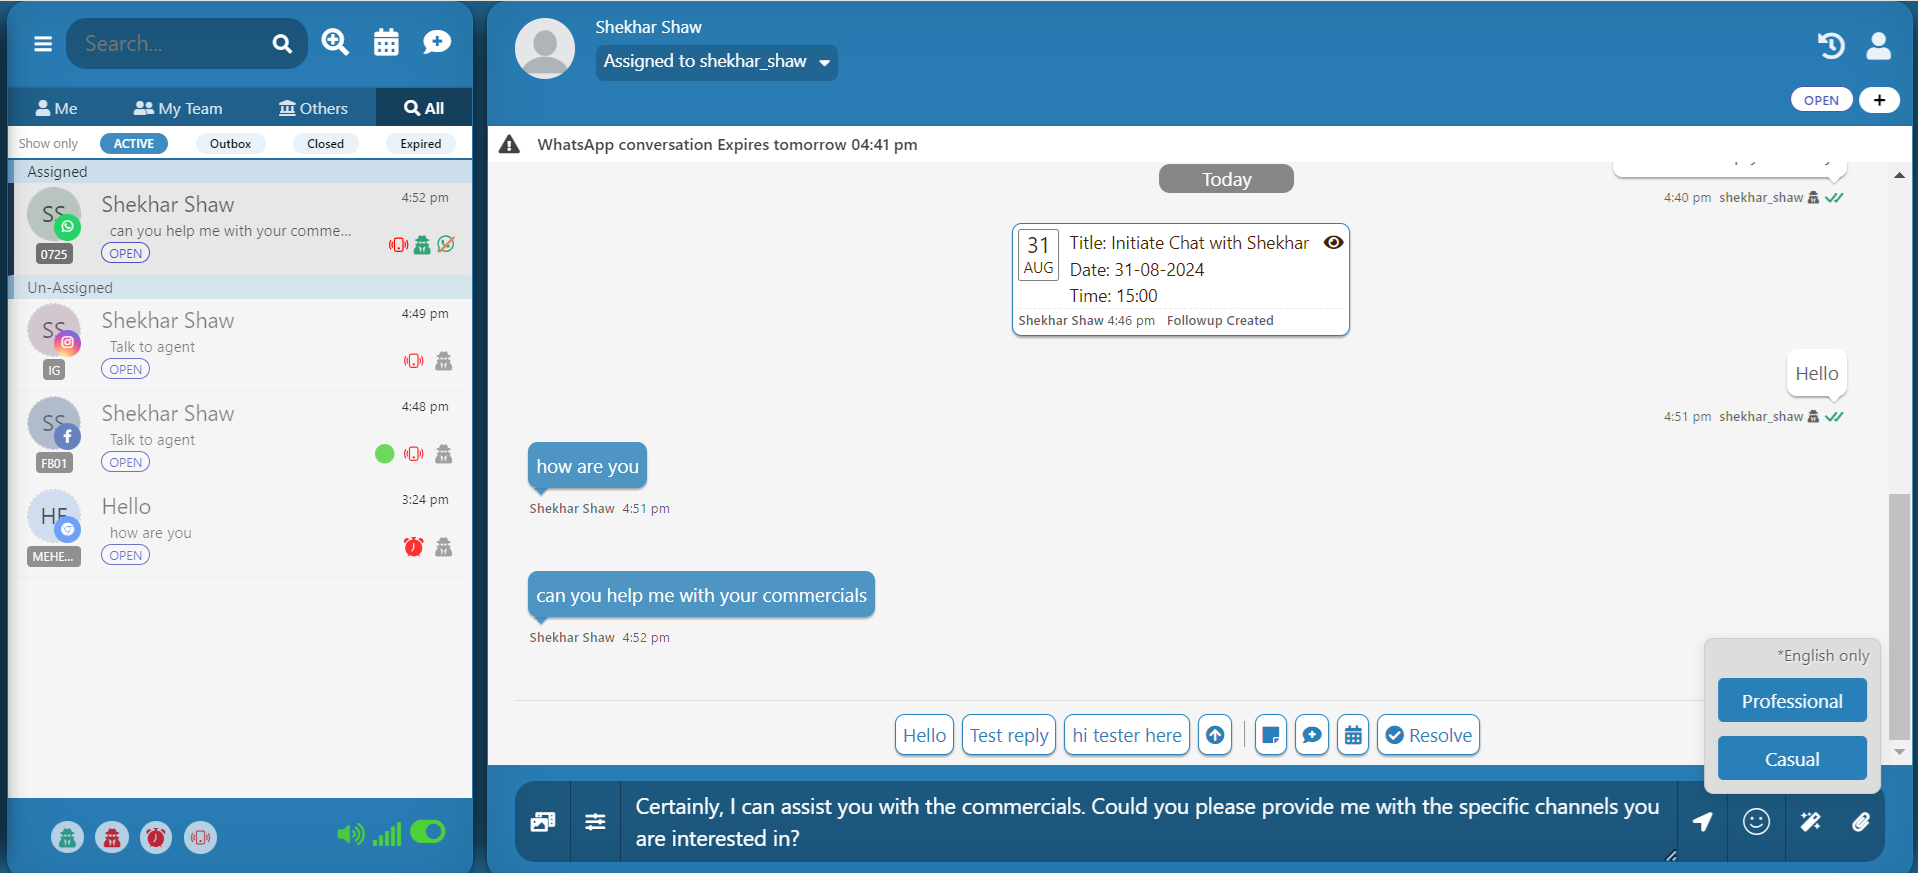Click the red alarm clock filter icon
This screenshot has height=875, width=1918.
click(x=156, y=837)
